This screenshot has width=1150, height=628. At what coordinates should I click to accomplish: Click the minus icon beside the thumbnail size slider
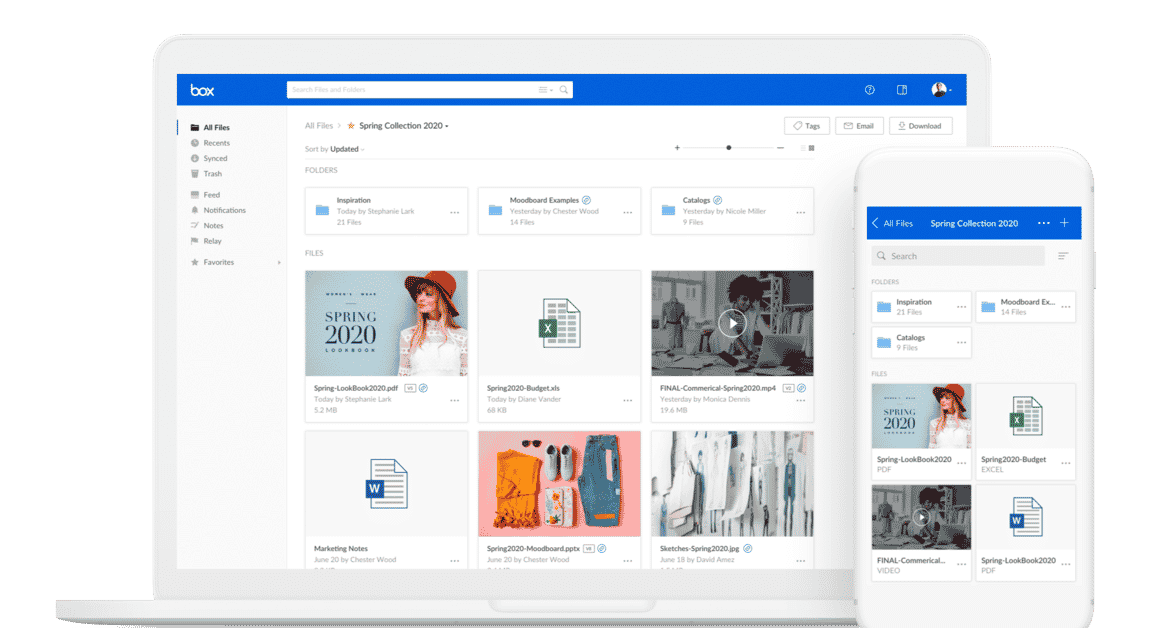click(x=780, y=147)
